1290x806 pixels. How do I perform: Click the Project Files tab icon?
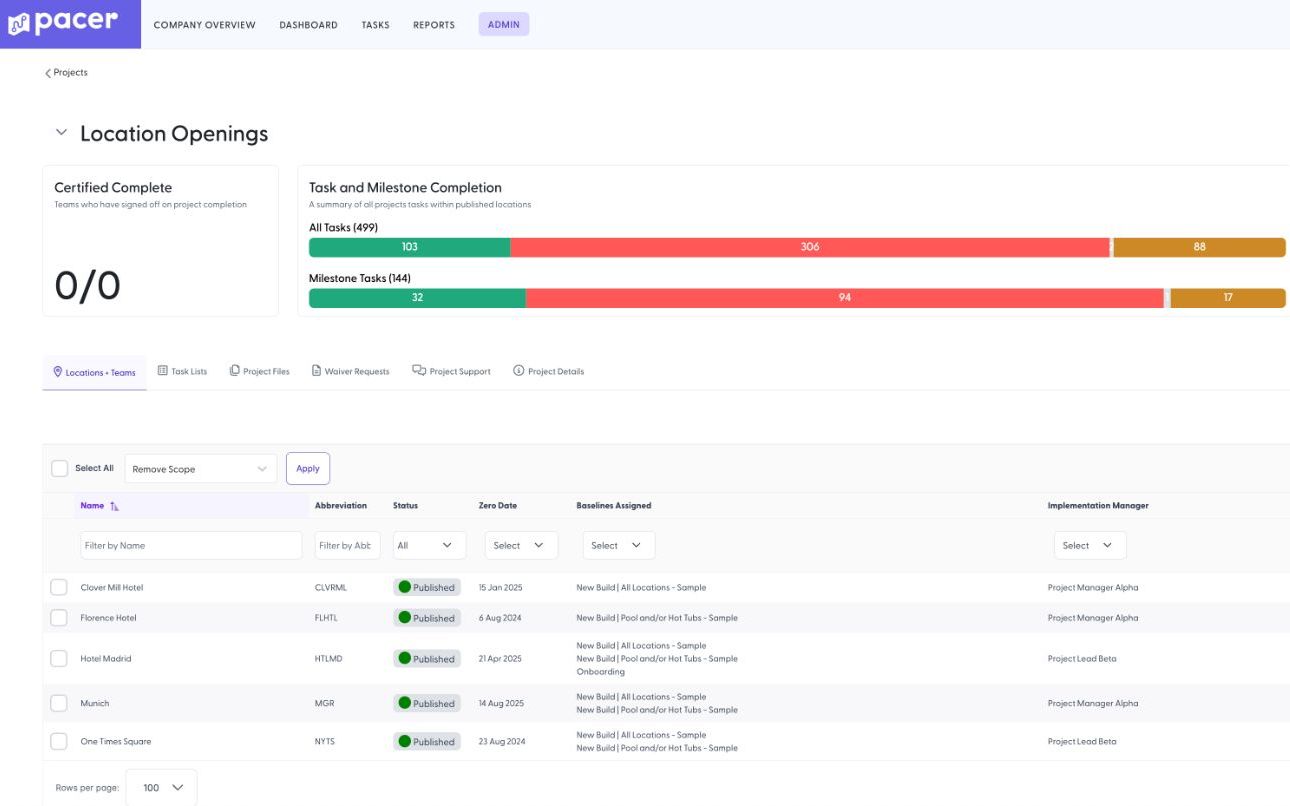click(235, 371)
